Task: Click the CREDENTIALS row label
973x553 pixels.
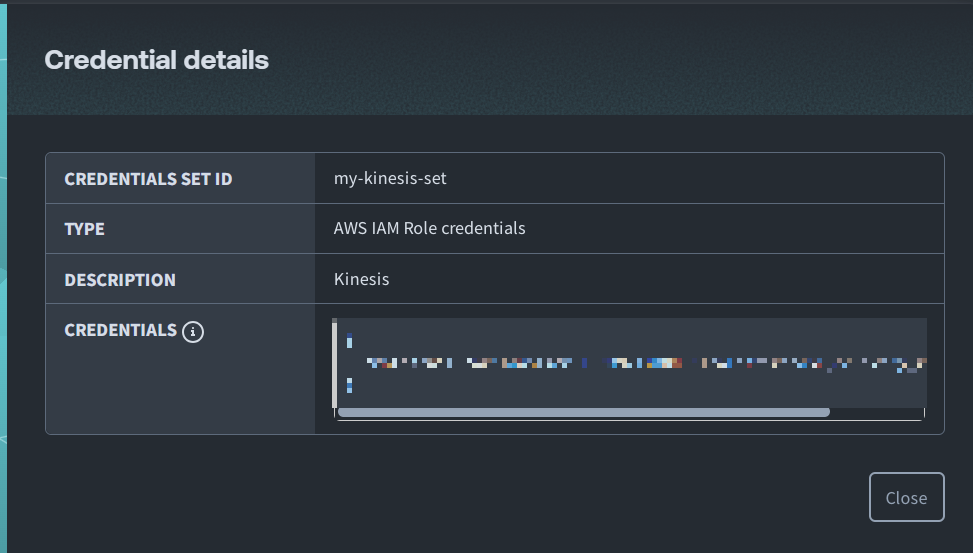Action: pos(120,330)
